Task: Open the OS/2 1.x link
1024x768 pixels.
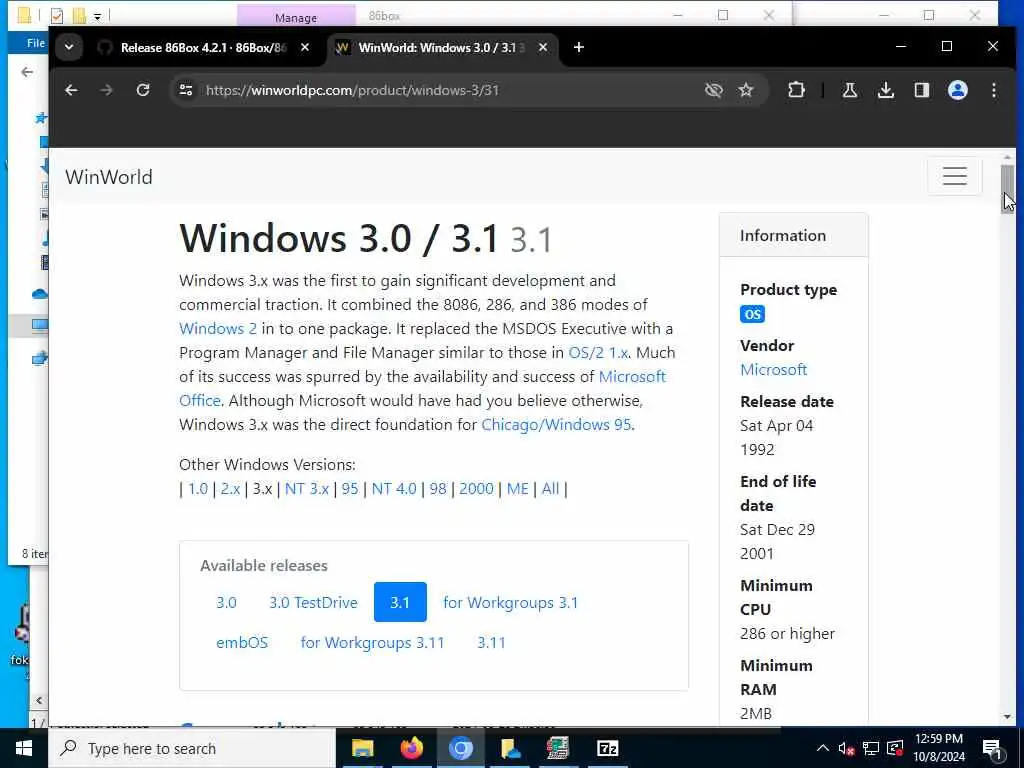Action: pos(598,353)
